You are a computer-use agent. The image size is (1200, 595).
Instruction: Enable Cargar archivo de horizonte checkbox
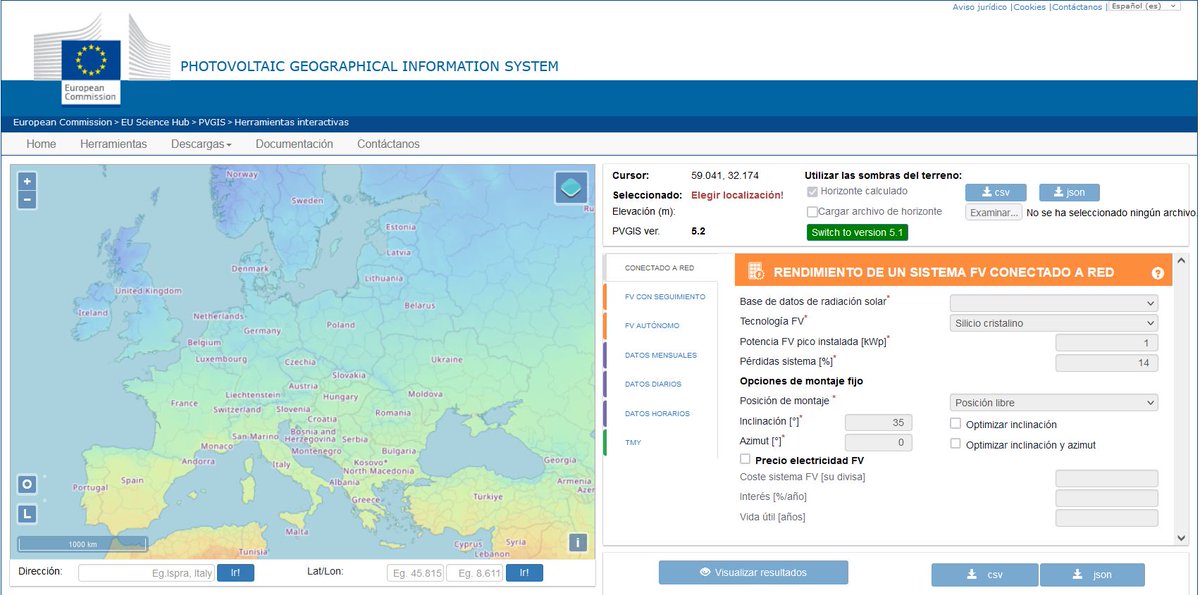(x=813, y=212)
